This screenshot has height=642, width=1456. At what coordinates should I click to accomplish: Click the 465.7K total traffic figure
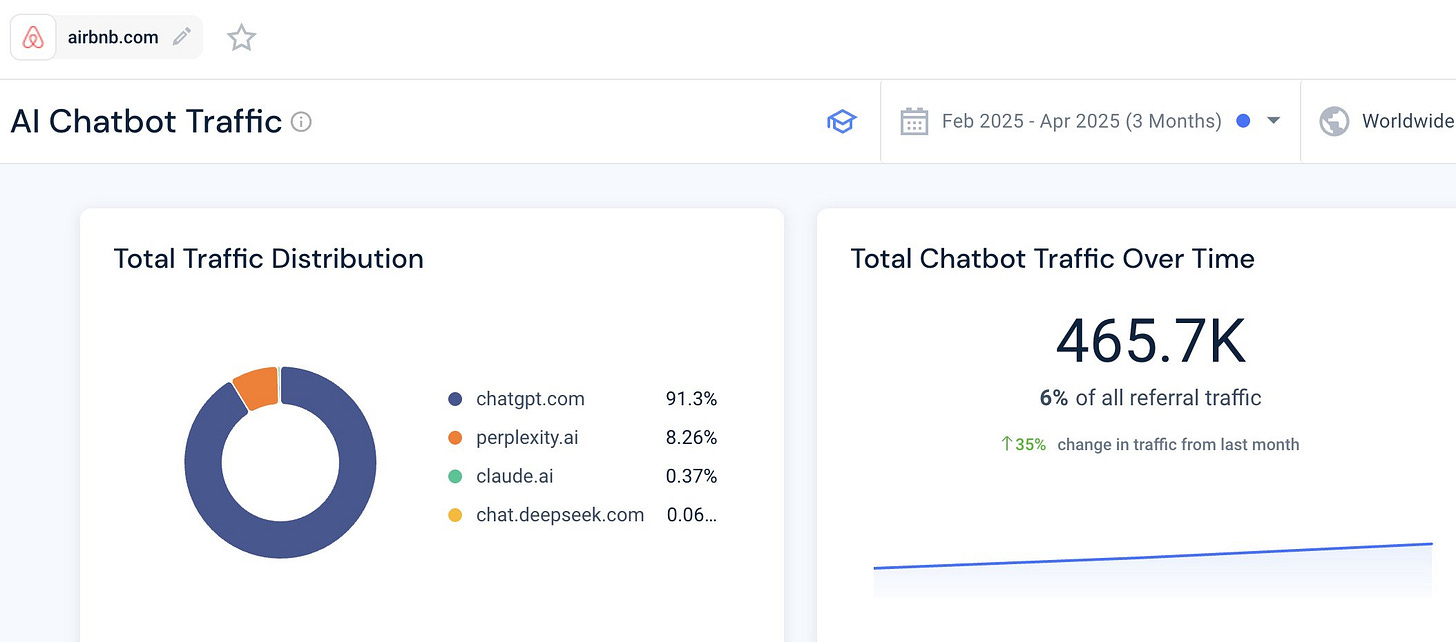point(1150,341)
